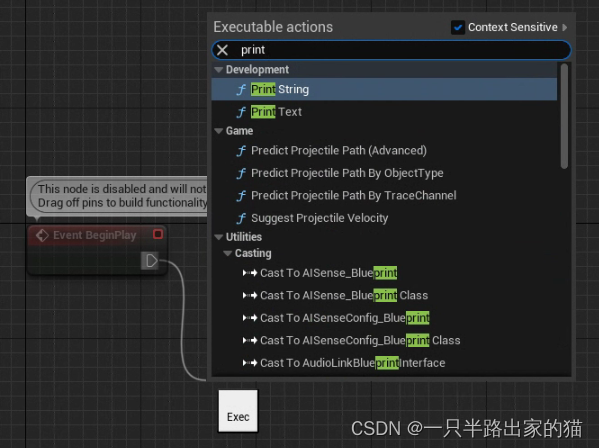This screenshot has width=599, height=448.
Task: Click the cast icon for Cast To AISense_Blueprint
Action: (250, 273)
